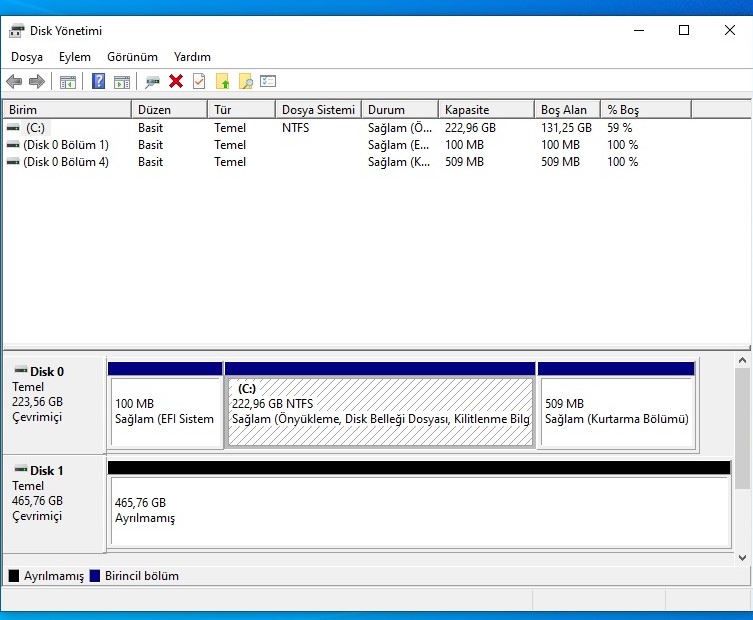Viewport: 753px width, 620px height.
Task: Open the Eylem menu
Action: click(x=75, y=57)
